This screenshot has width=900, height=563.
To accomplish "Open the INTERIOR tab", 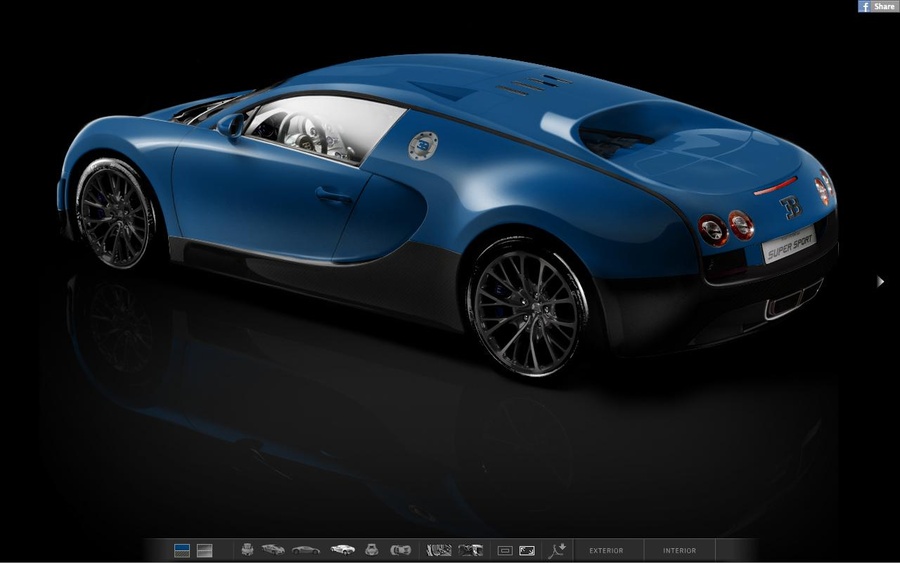I will 680,550.
